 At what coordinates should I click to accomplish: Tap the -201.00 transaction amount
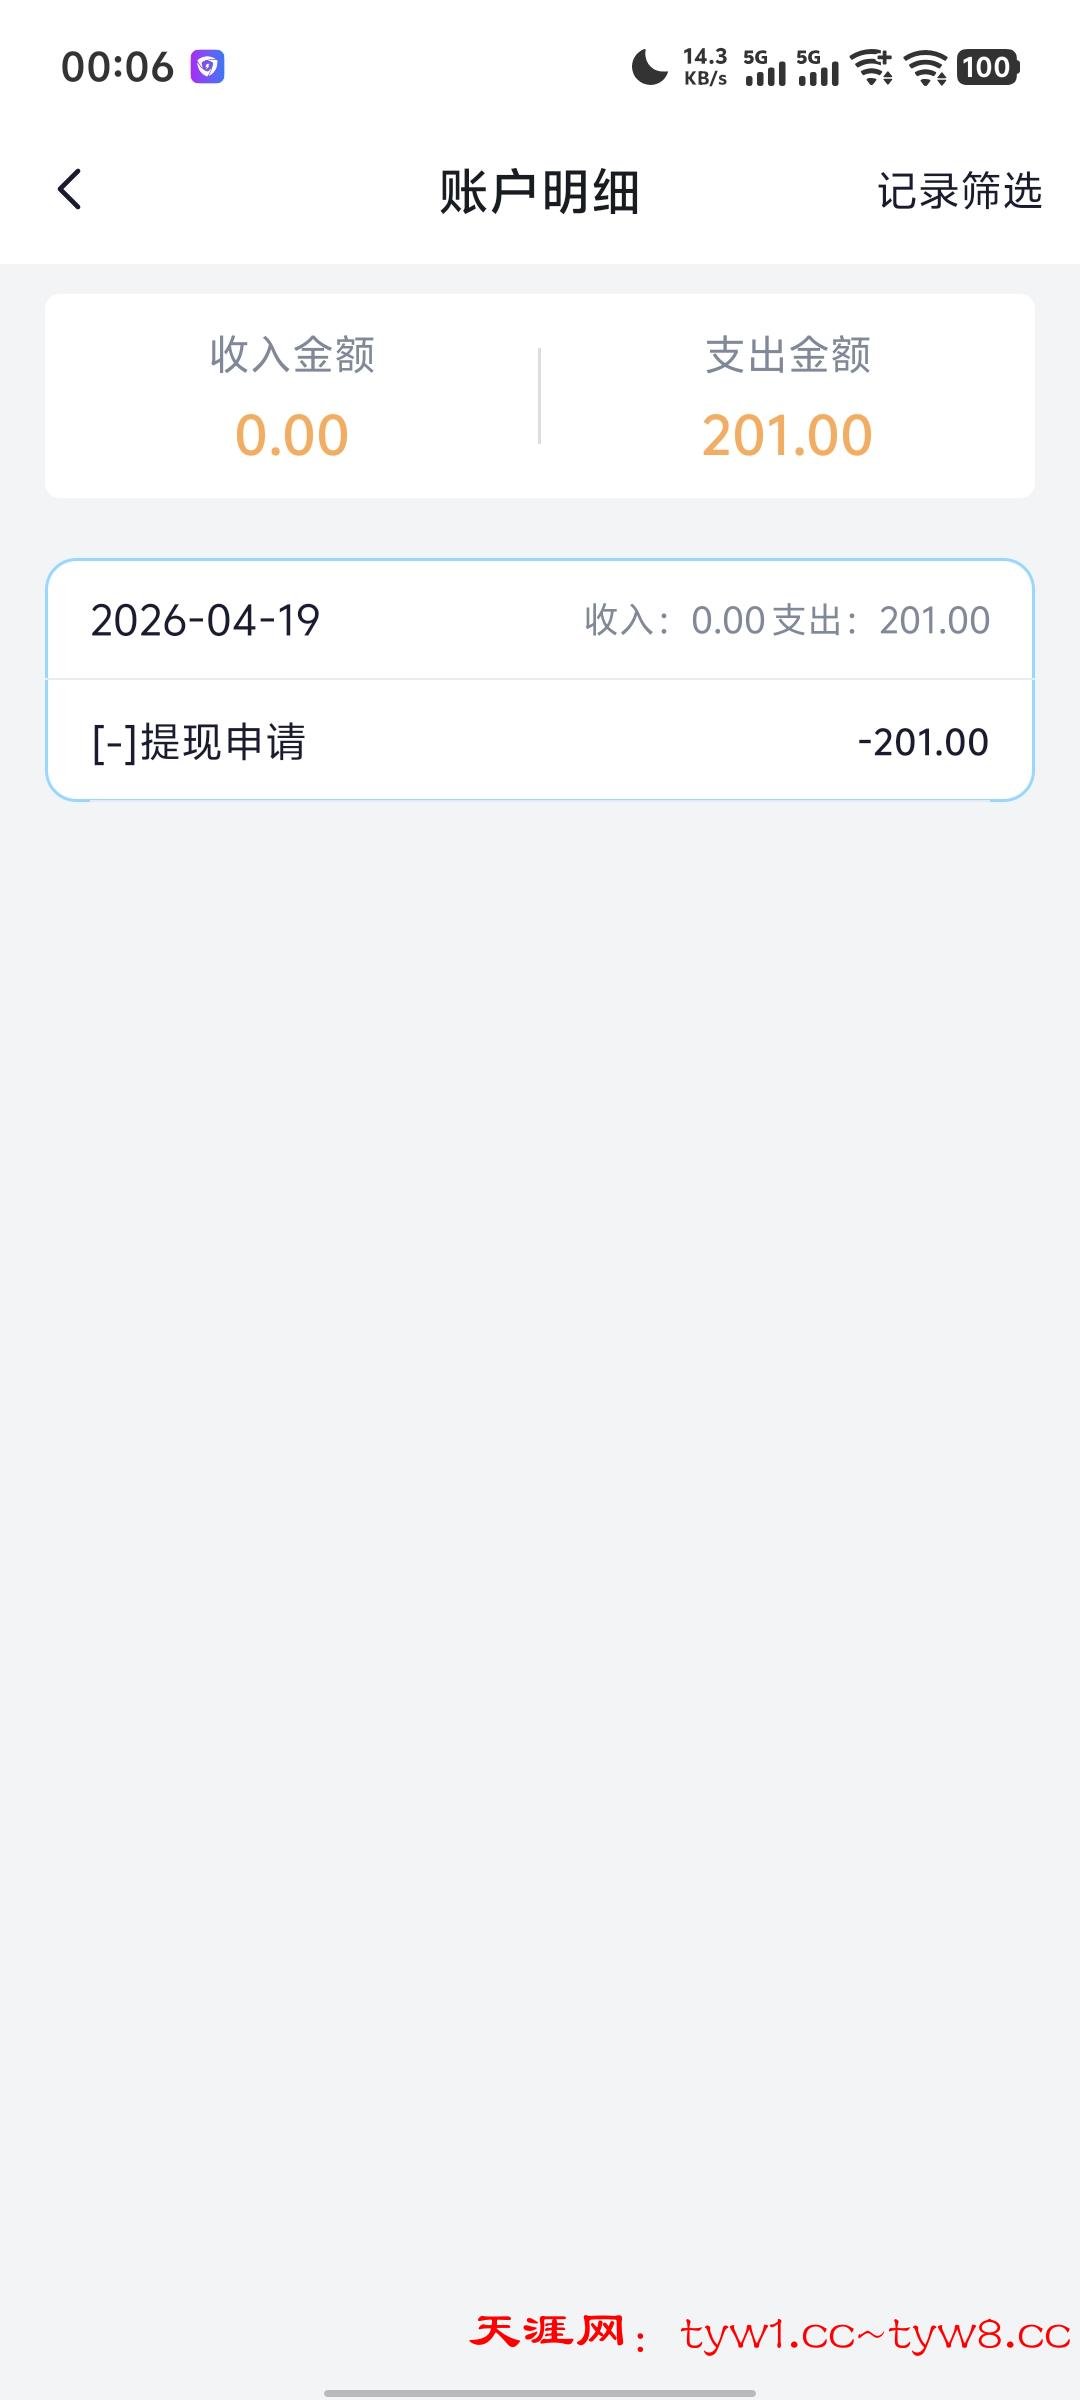point(923,742)
